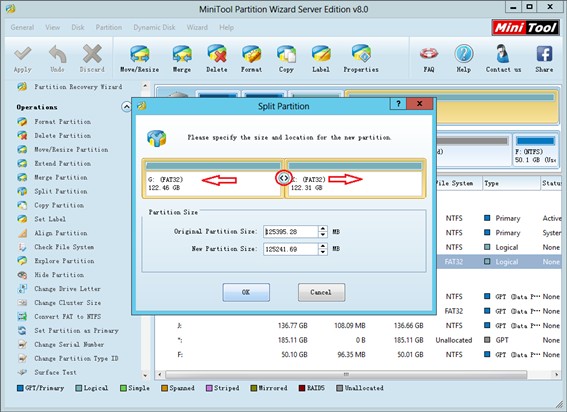Click the Type column header

[x=511, y=183]
